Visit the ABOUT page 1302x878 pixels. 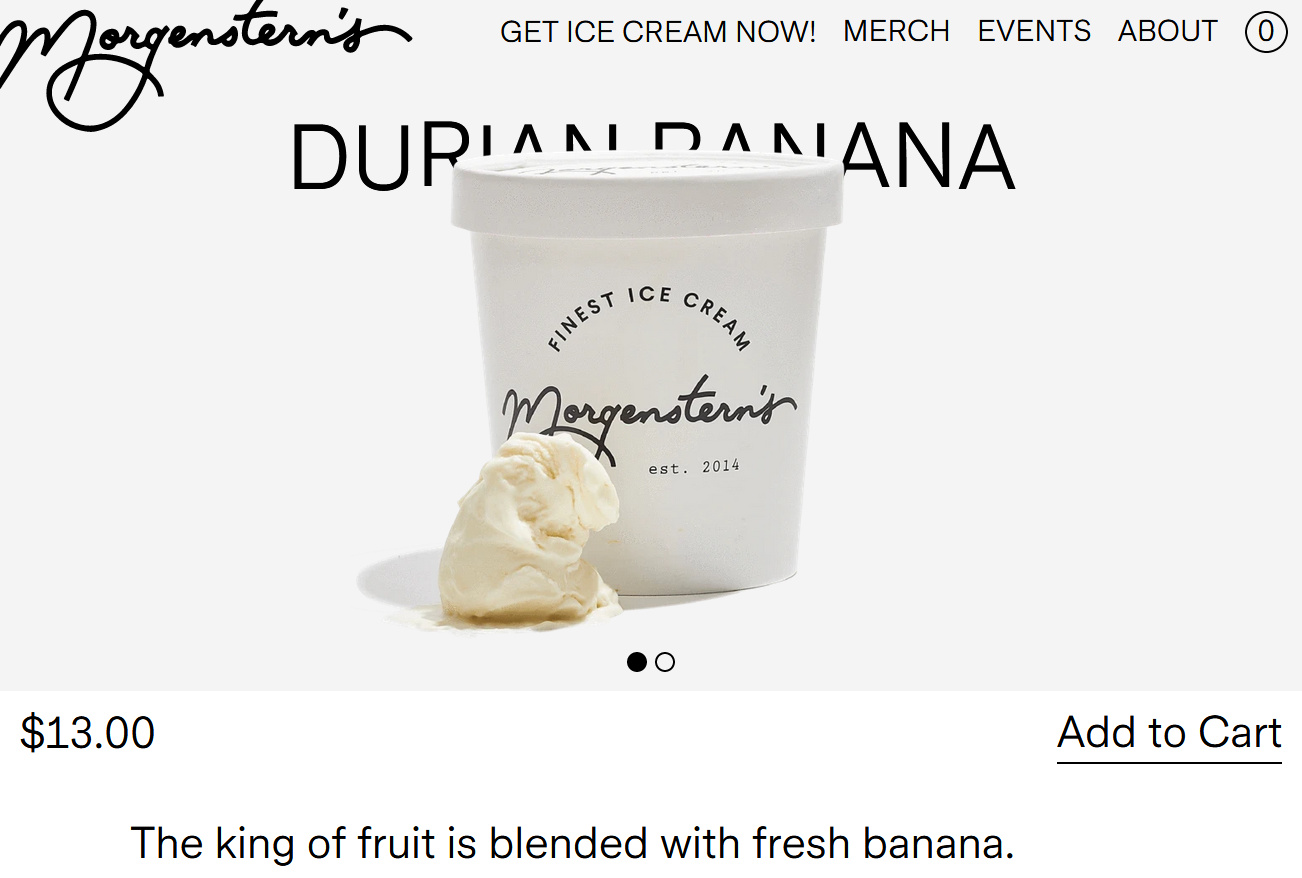tap(1168, 32)
